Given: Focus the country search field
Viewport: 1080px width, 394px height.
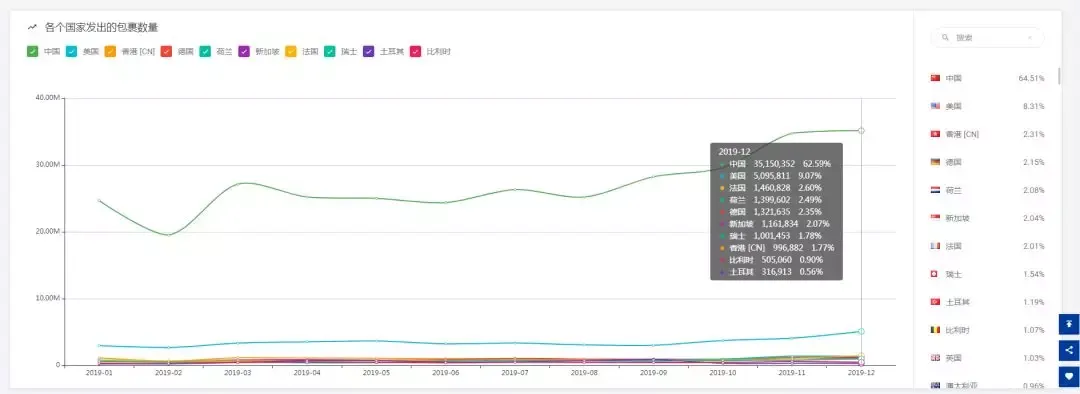Looking at the screenshot, I should (x=987, y=37).
